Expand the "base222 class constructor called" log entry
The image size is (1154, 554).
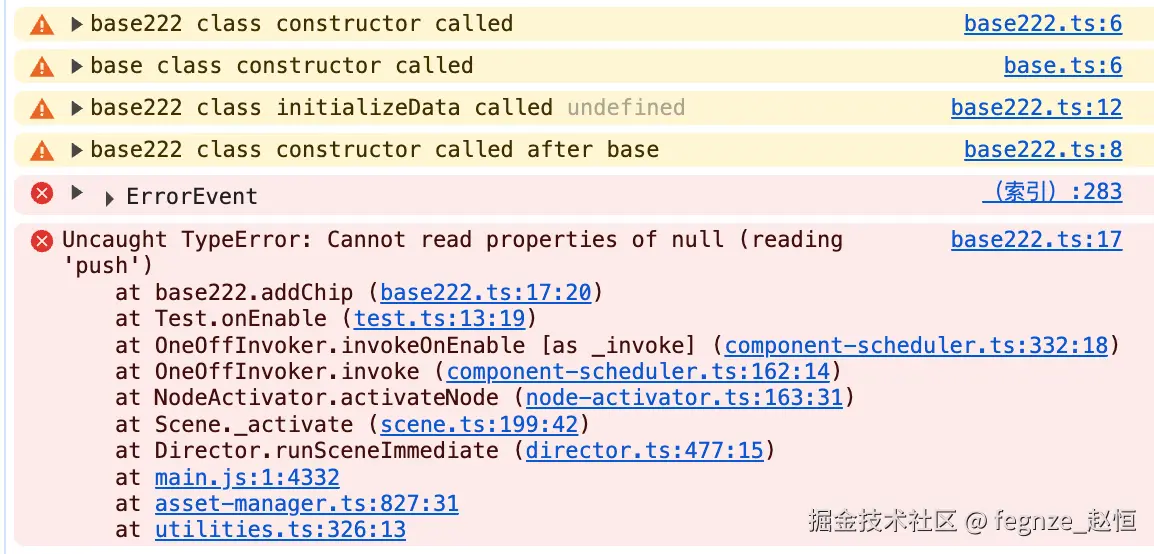(77, 24)
